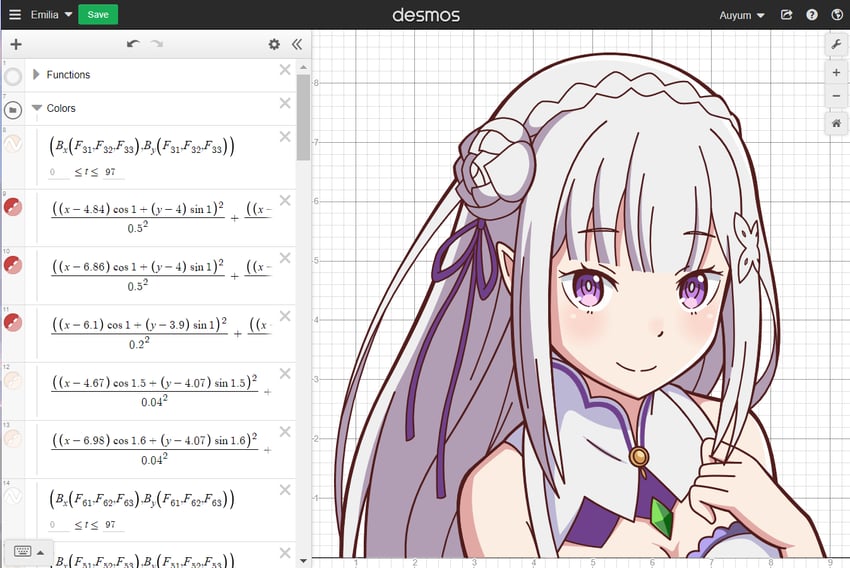Delete the x−6.86 ellipse expression
Image resolution: width=850 pixels, height=568 pixels.
tap(285, 258)
